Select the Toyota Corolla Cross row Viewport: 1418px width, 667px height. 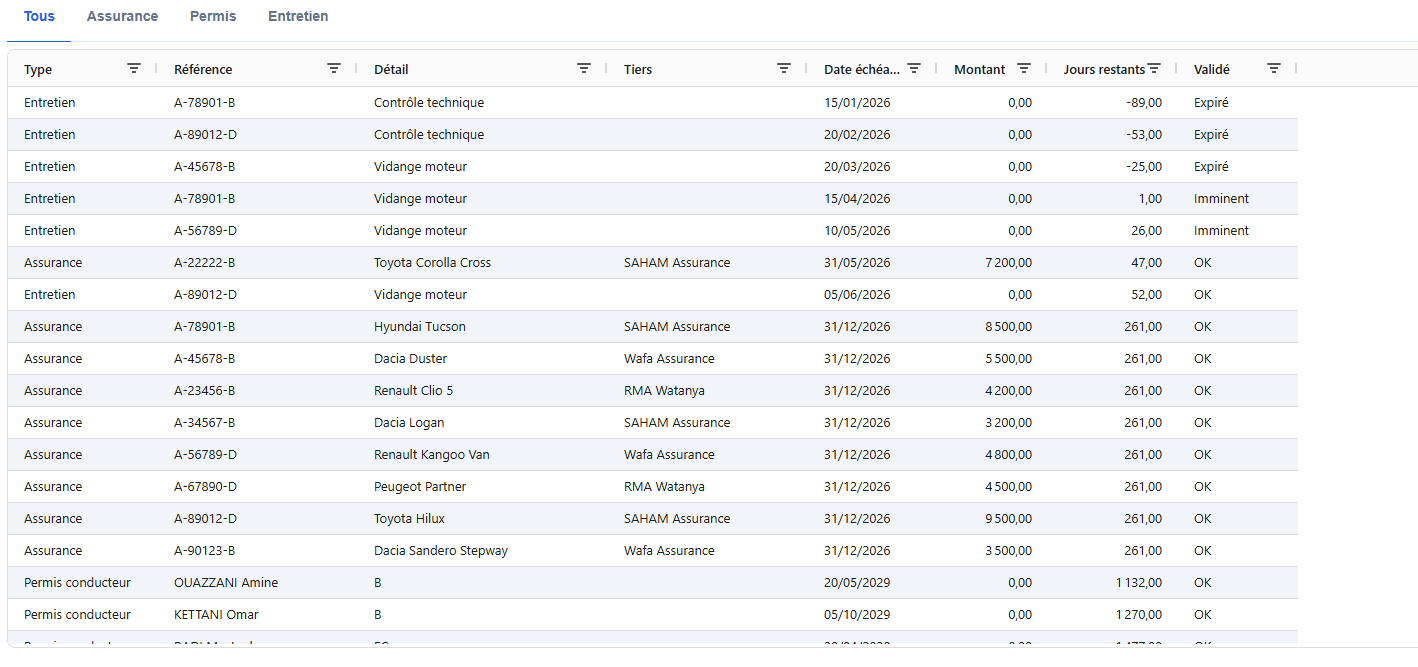coord(432,263)
